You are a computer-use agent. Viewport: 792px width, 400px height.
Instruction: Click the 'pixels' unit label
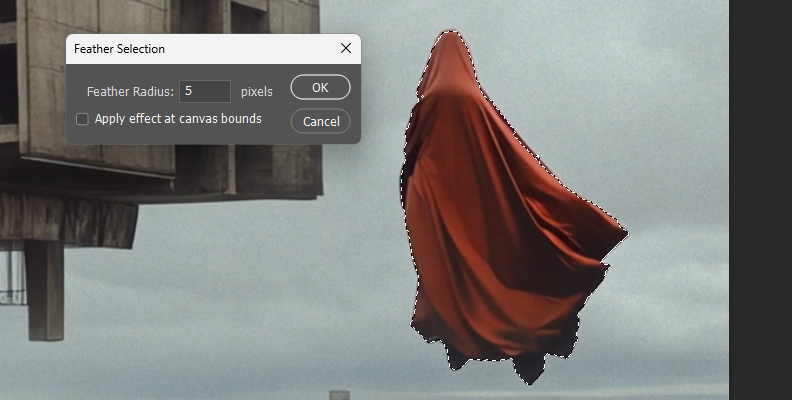(x=257, y=91)
